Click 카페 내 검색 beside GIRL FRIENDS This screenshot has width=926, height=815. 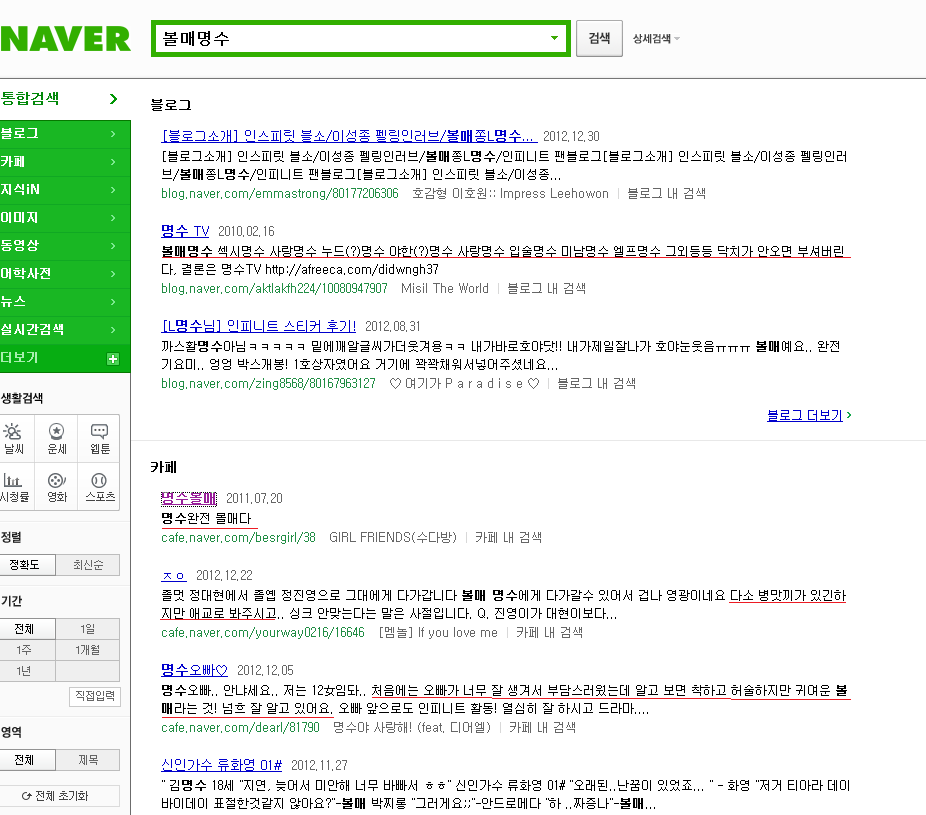pyautogui.click(x=508, y=537)
